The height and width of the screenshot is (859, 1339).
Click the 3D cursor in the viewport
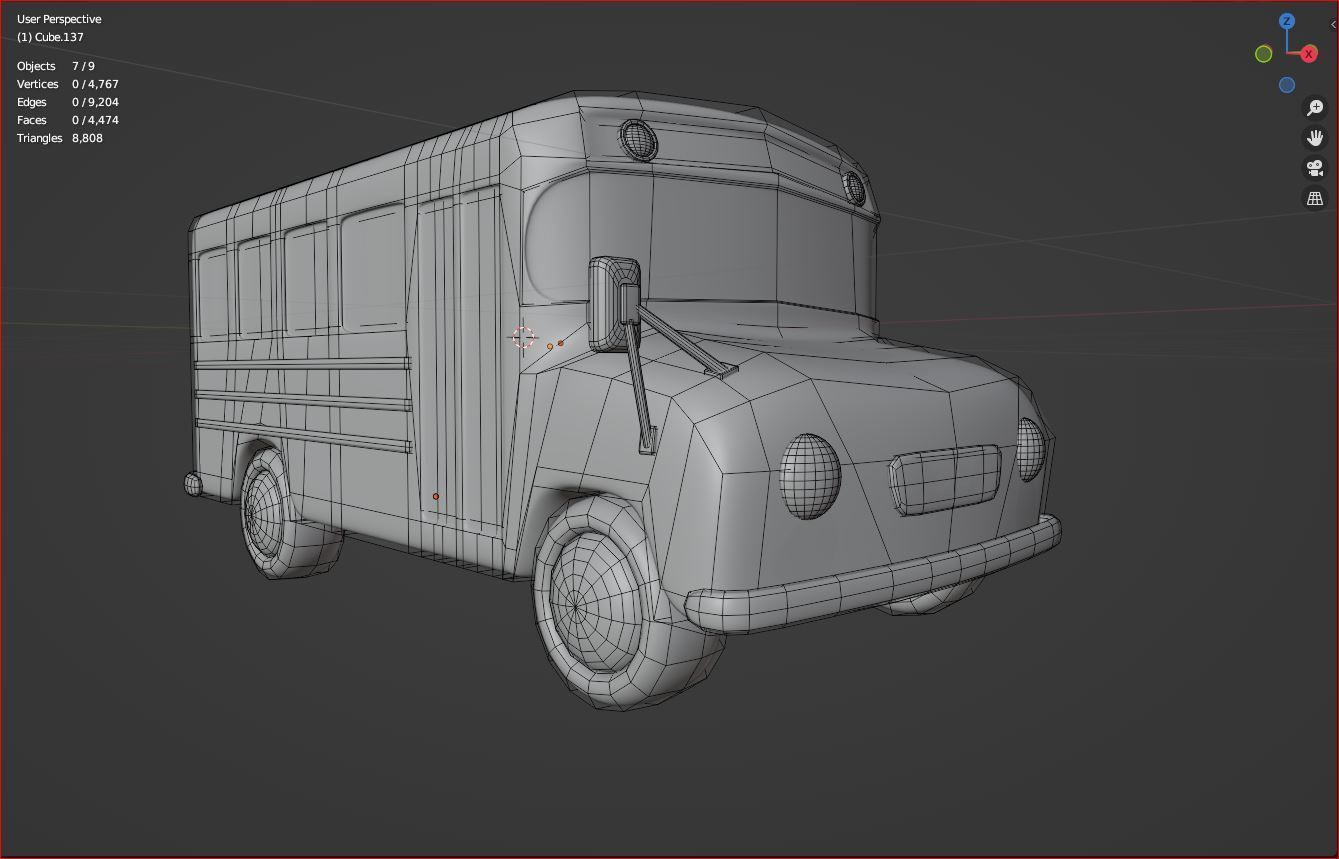click(x=524, y=336)
